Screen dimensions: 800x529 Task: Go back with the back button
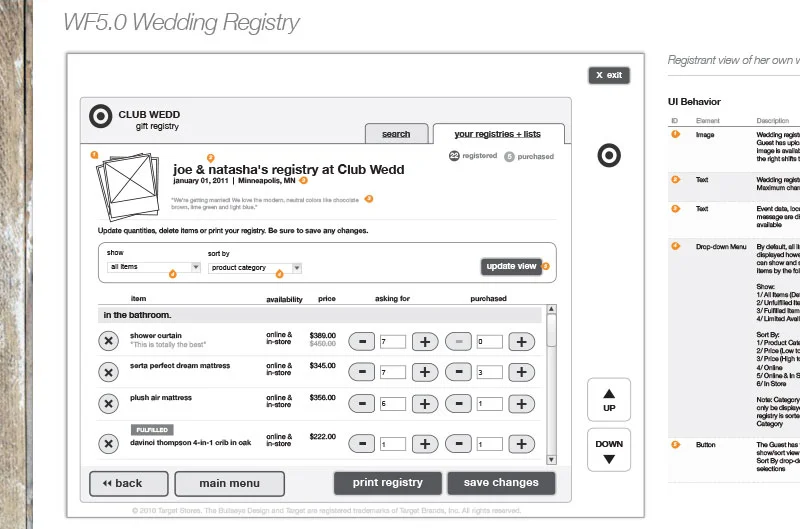click(x=129, y=484)
